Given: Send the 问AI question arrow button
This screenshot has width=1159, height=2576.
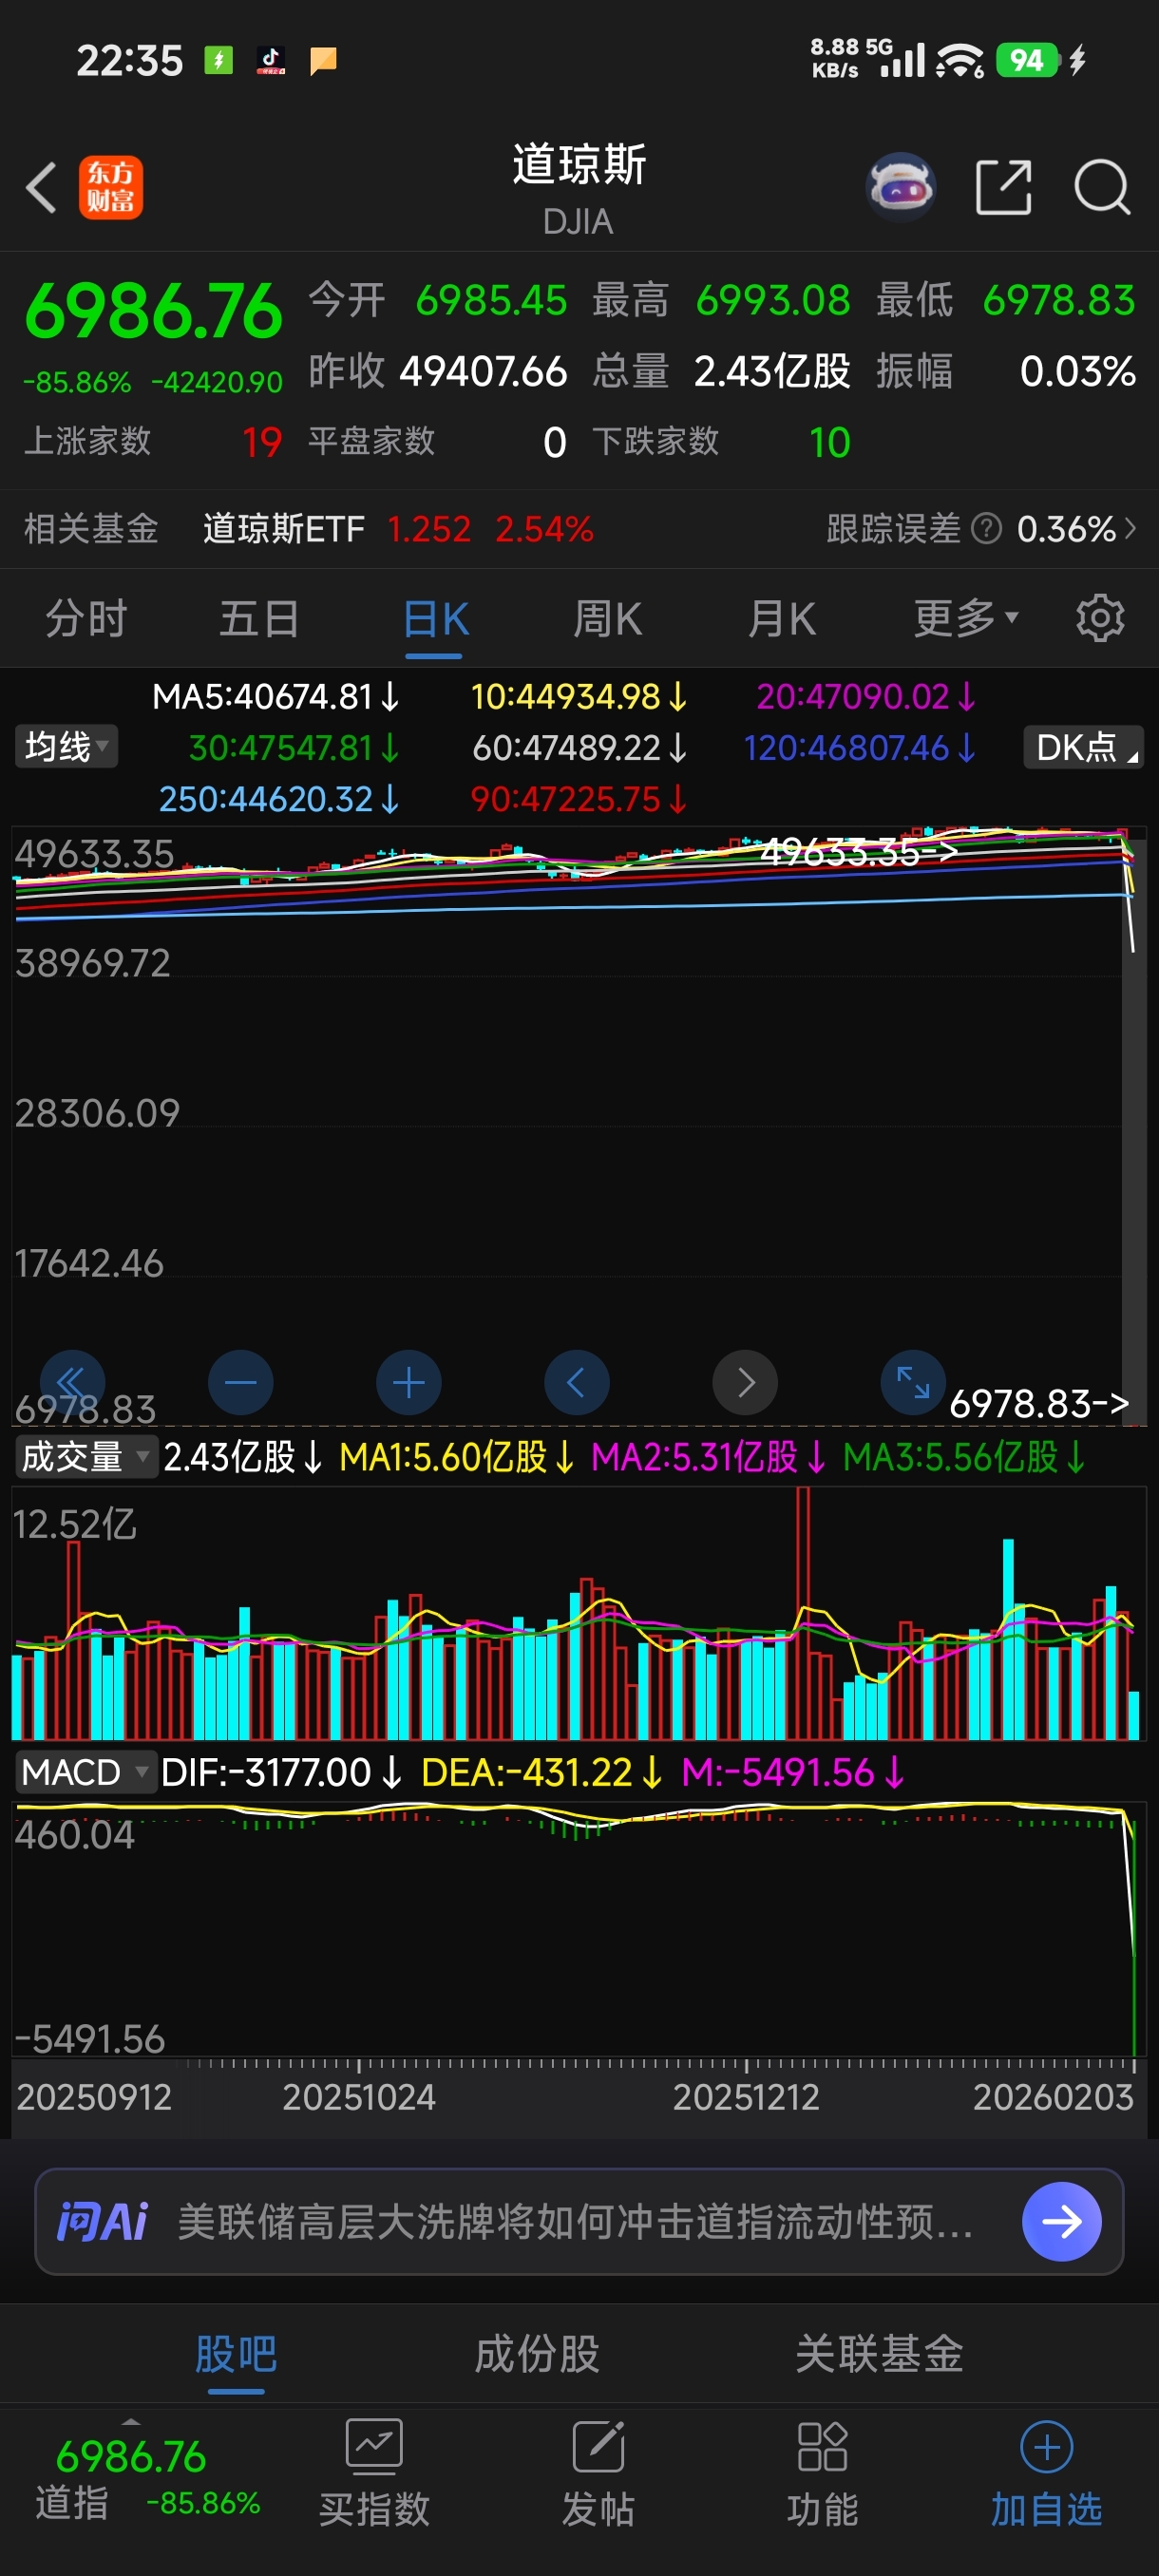Looking at the screenshot, I should [1061, 2221].
